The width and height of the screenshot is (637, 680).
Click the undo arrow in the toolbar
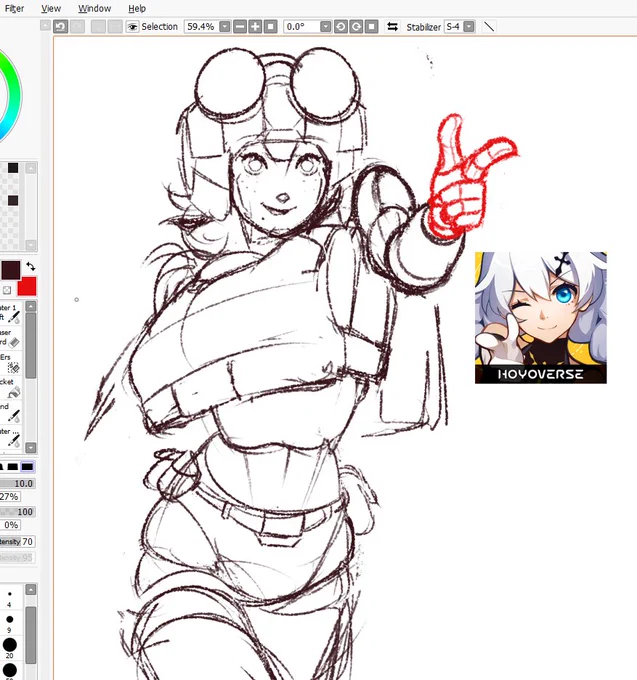click(x=61, y=27)
